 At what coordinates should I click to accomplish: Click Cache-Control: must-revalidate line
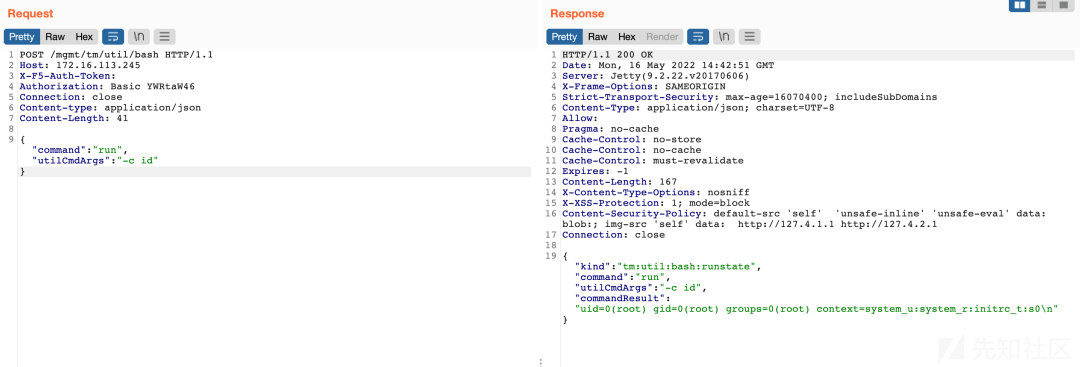click(x=653, y=161)
